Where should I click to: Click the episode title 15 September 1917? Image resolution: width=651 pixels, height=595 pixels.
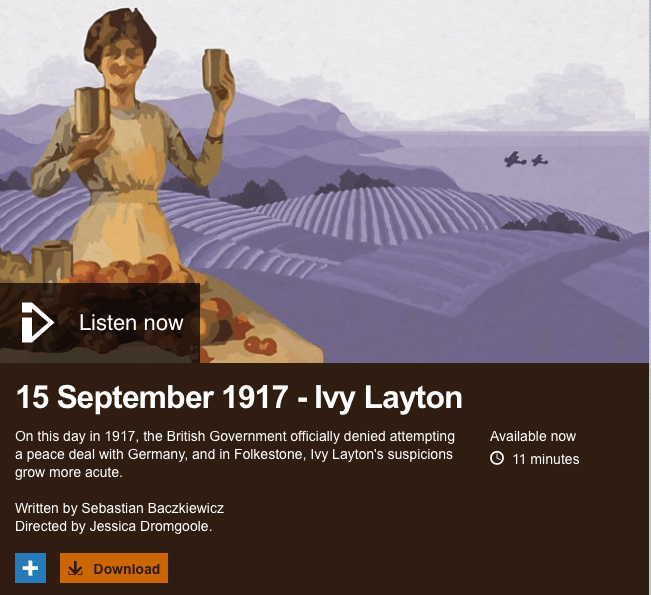152,398
